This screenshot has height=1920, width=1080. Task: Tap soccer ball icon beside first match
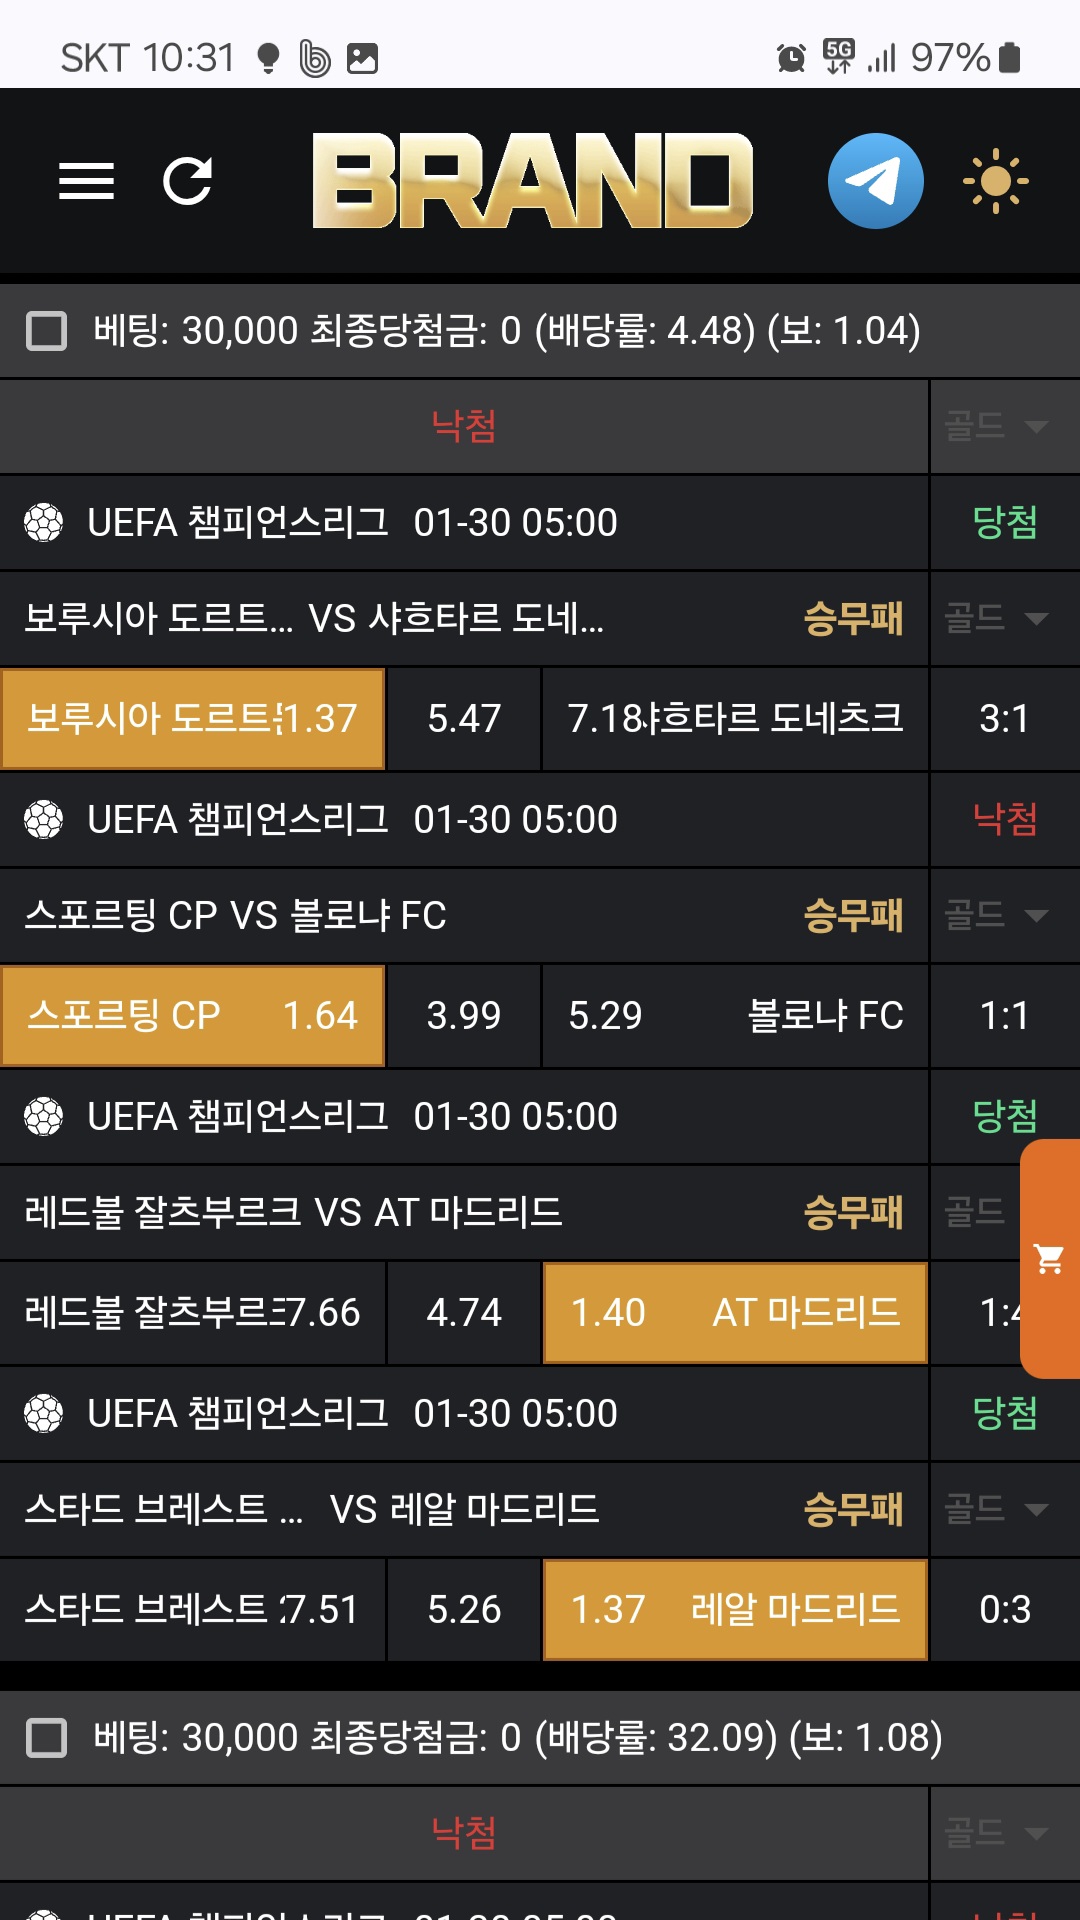[44, 522]
